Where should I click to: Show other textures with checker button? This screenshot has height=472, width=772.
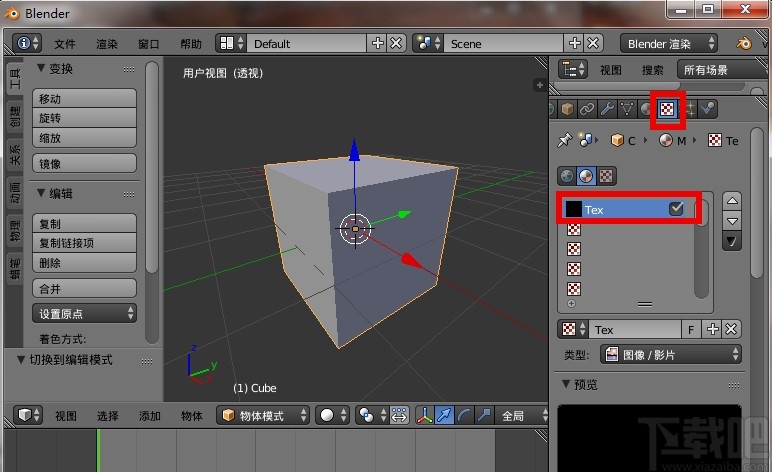(606, 176)
